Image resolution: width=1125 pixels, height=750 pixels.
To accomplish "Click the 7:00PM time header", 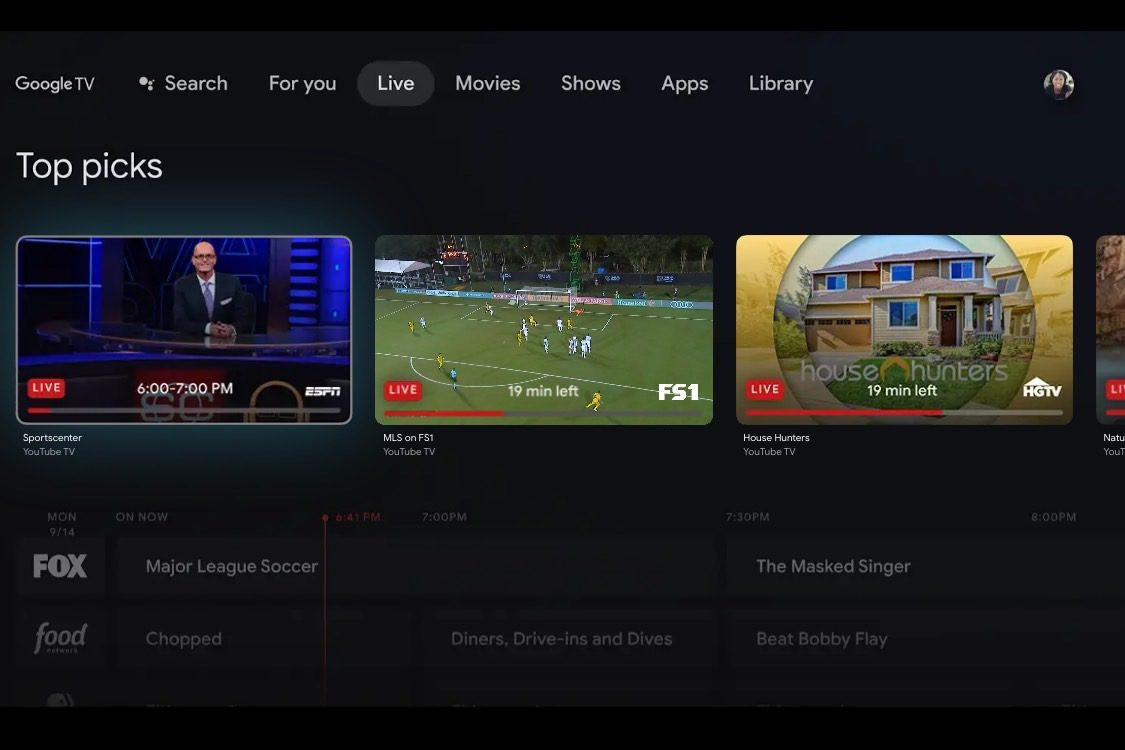I will coord(444,517).
